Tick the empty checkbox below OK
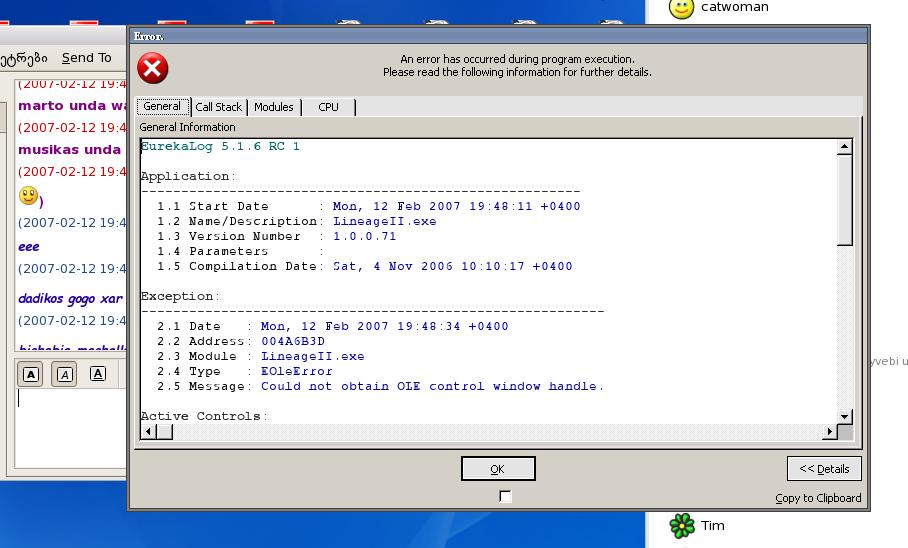The height and width of the screenshot is (548, 908). 505,496
